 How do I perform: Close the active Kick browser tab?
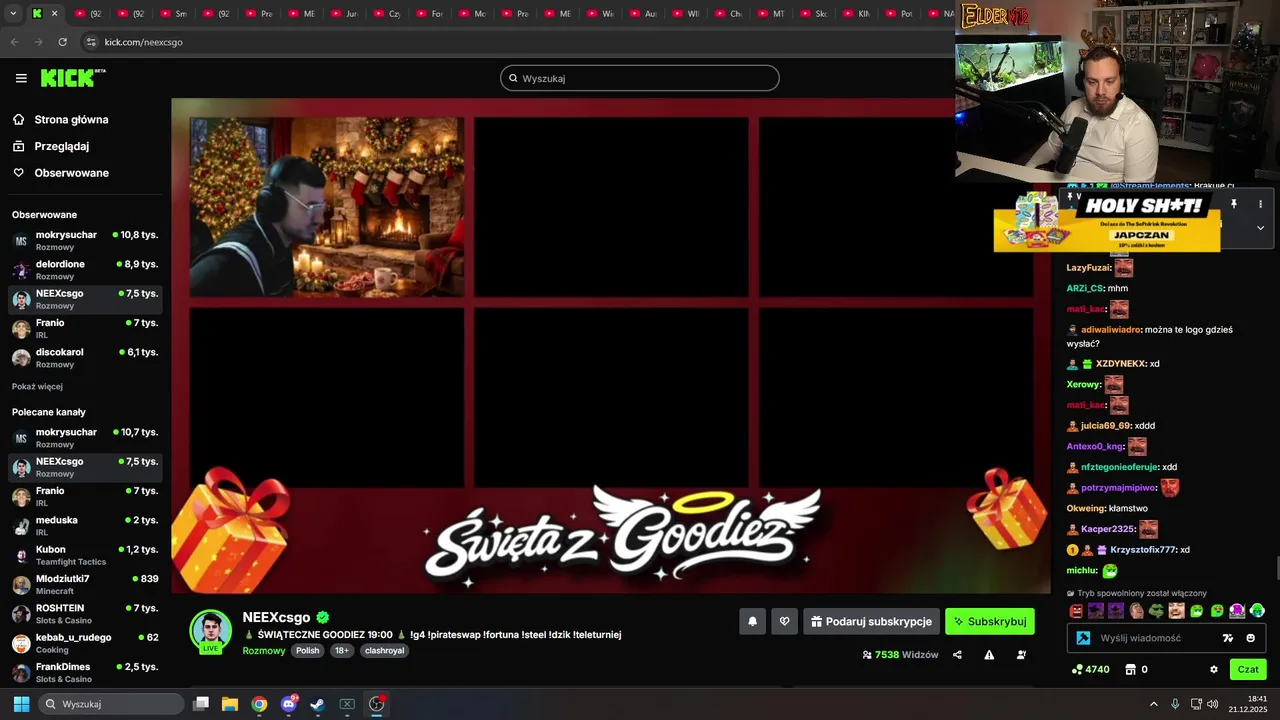55,14
